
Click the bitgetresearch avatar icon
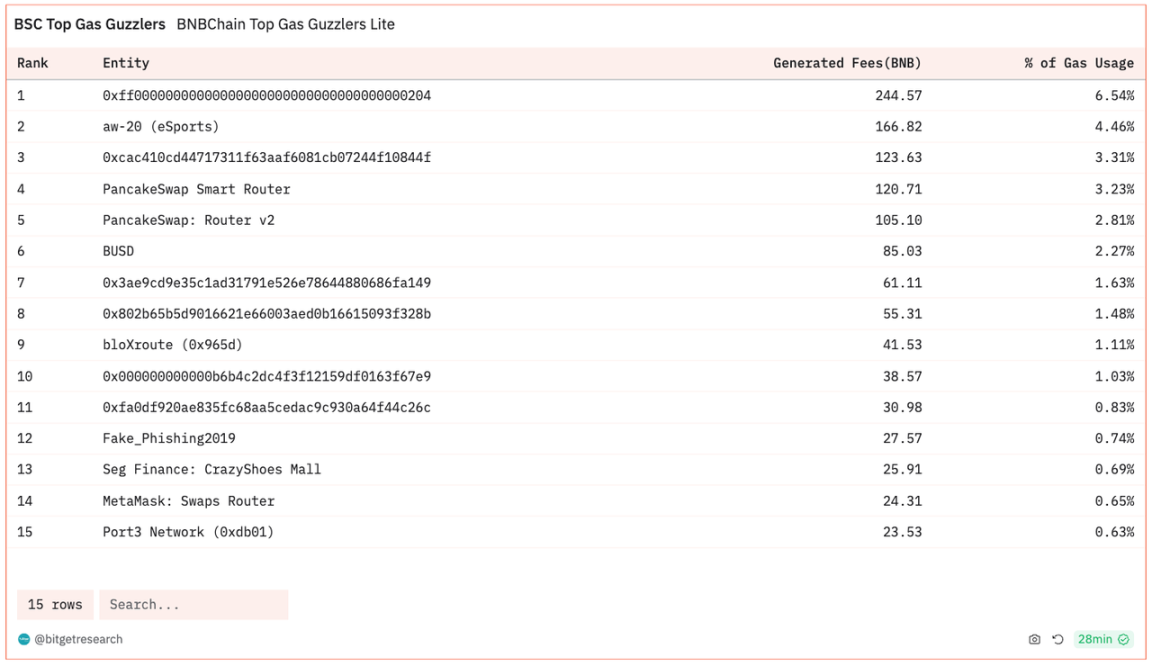tap(24, 639)
